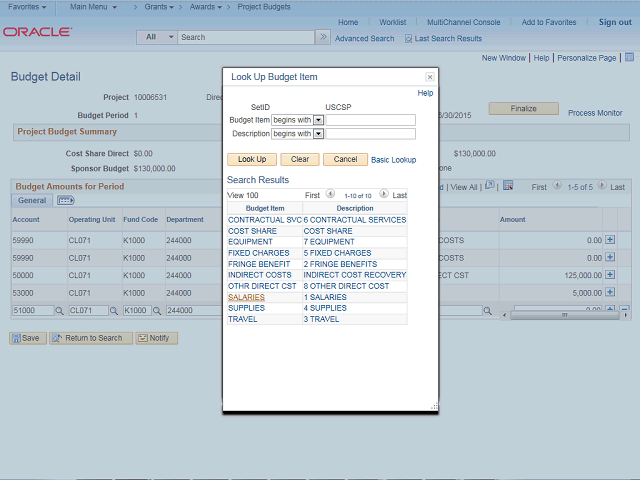Open the Last Search Results icon link
The height and width of the screenshot is (480, 640).
click(x=408, y=38)
